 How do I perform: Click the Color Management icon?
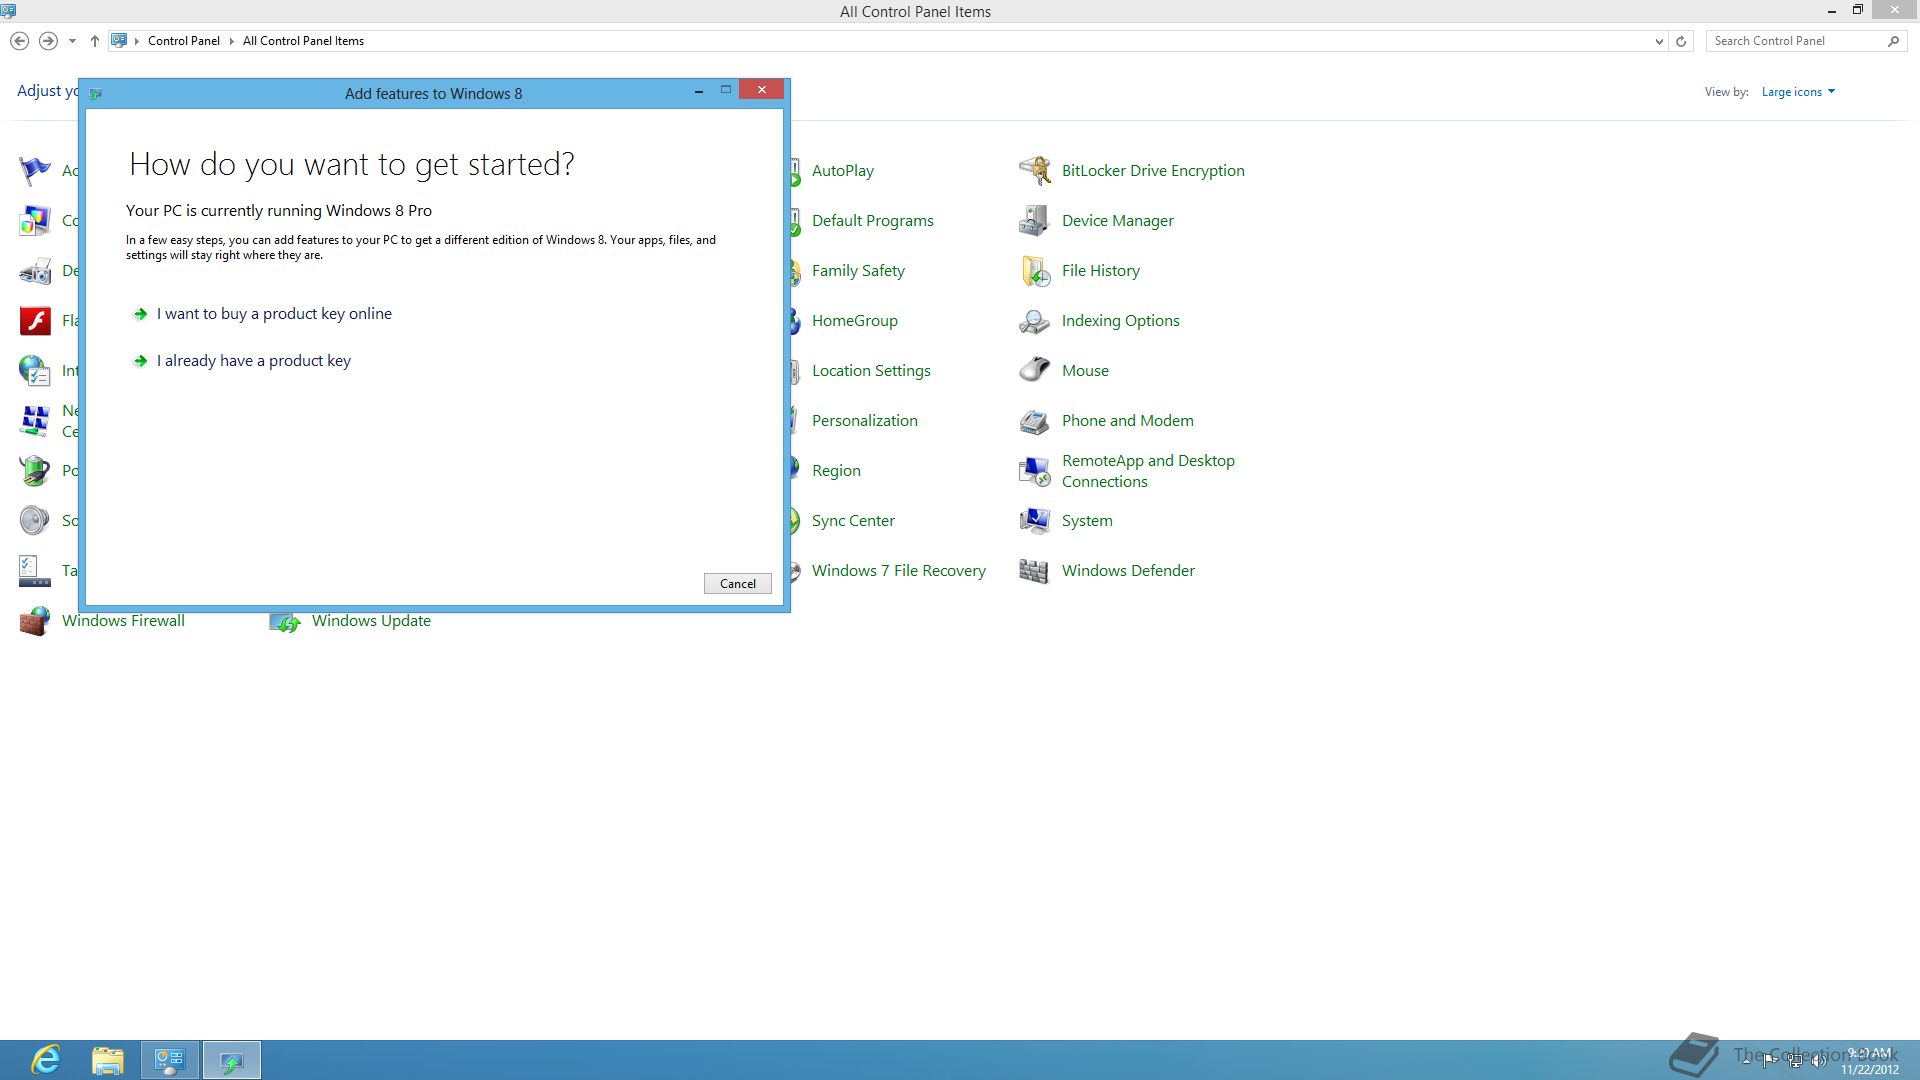click(x=35, y=221)
